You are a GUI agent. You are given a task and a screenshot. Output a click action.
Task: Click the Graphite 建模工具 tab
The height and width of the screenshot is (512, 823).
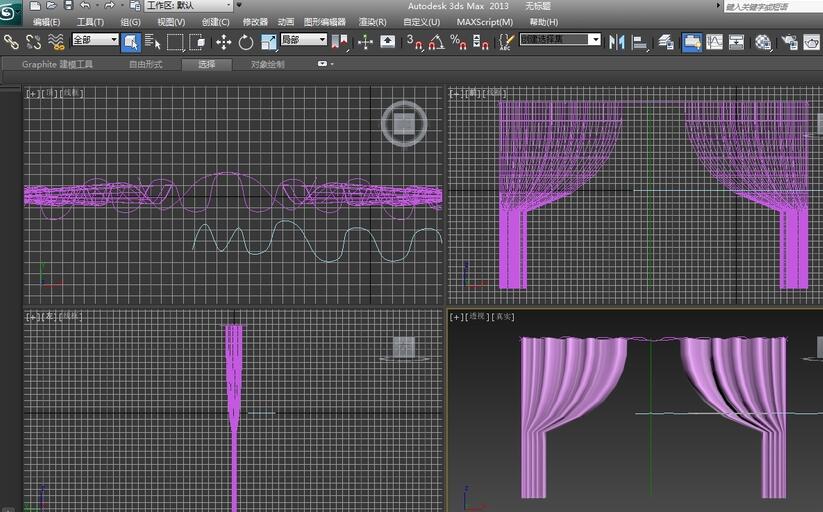point(57,64)
